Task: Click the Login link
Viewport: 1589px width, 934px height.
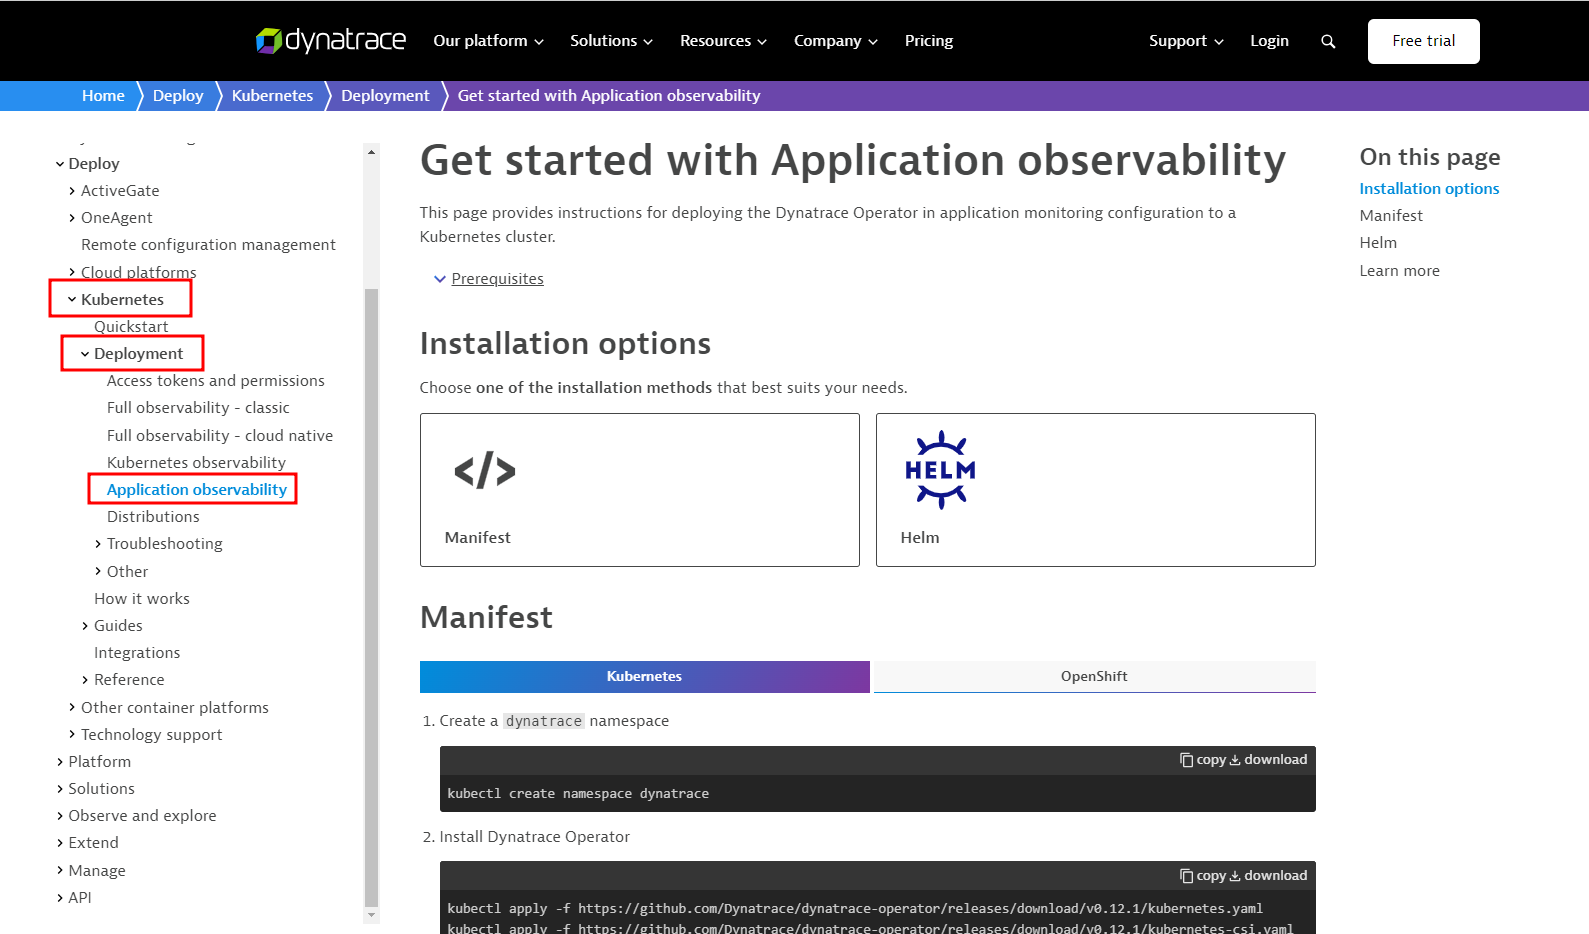Action: click(1269, 41)
